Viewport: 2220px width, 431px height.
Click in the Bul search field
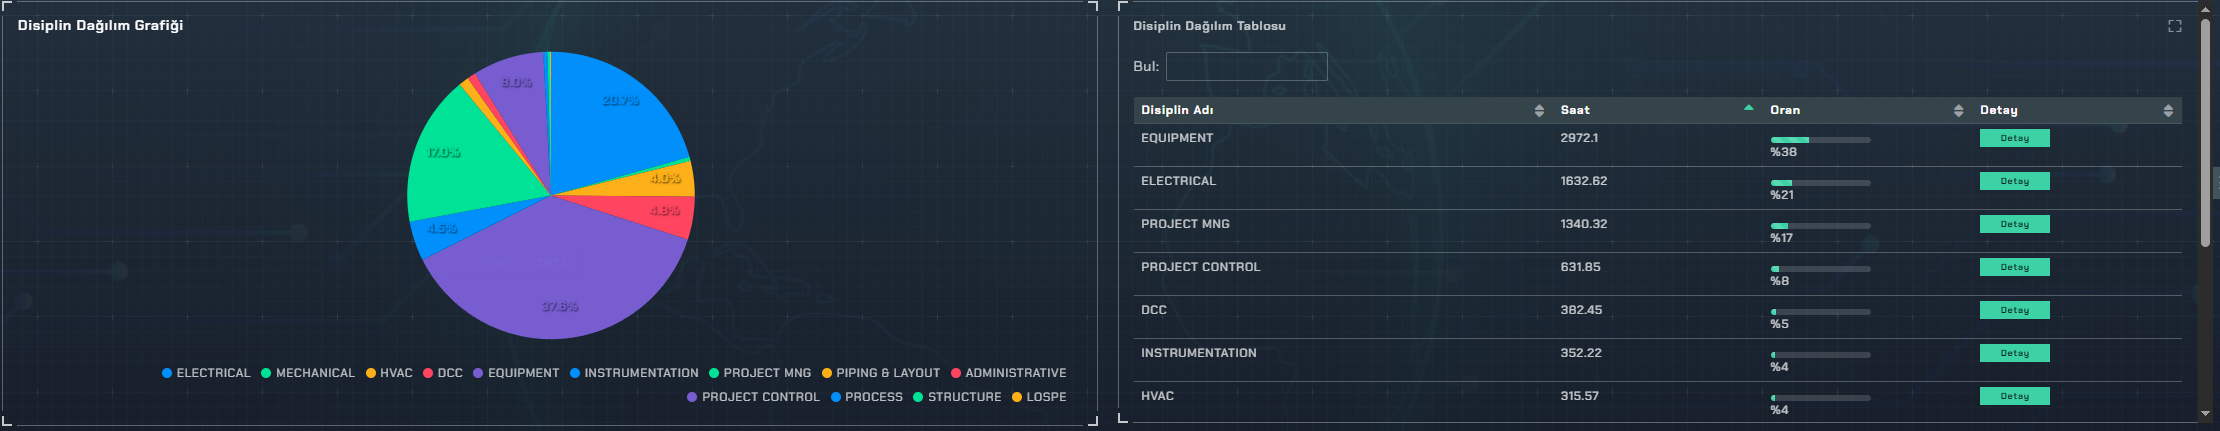pyautogui.click(x=1246, y=67)
